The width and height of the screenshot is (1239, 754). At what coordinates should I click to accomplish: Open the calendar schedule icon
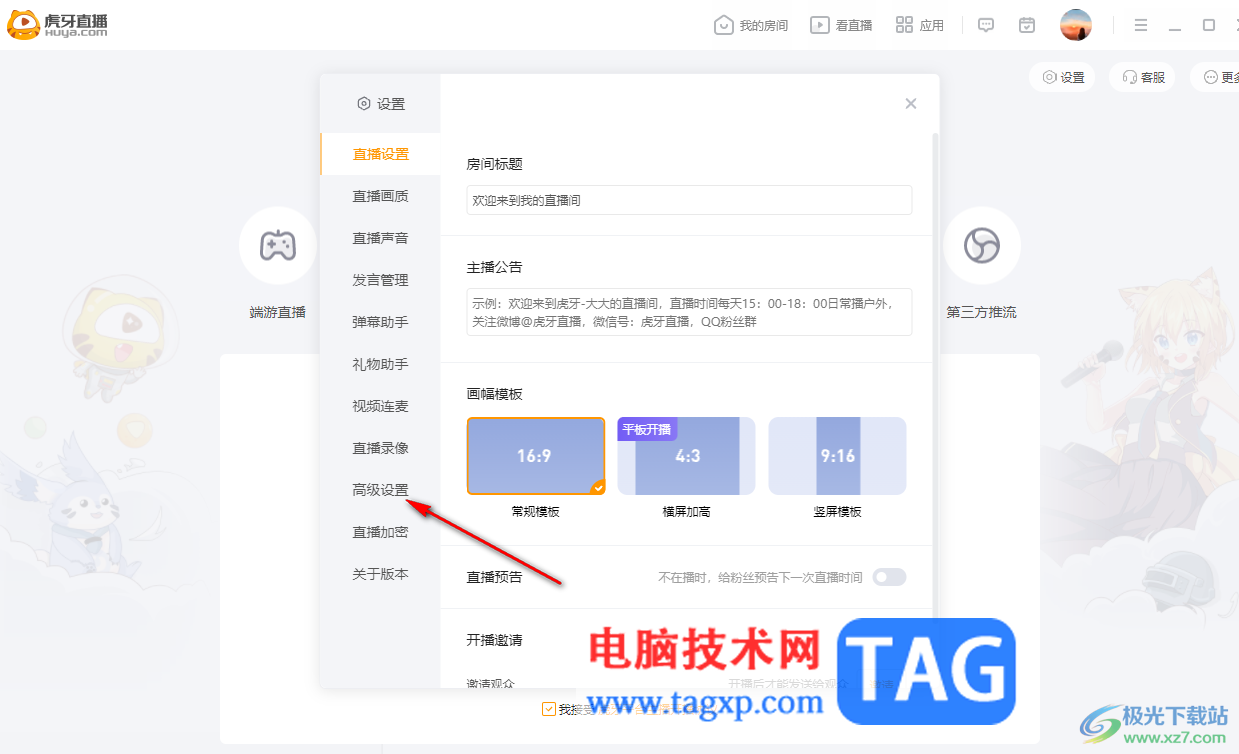1027,25
